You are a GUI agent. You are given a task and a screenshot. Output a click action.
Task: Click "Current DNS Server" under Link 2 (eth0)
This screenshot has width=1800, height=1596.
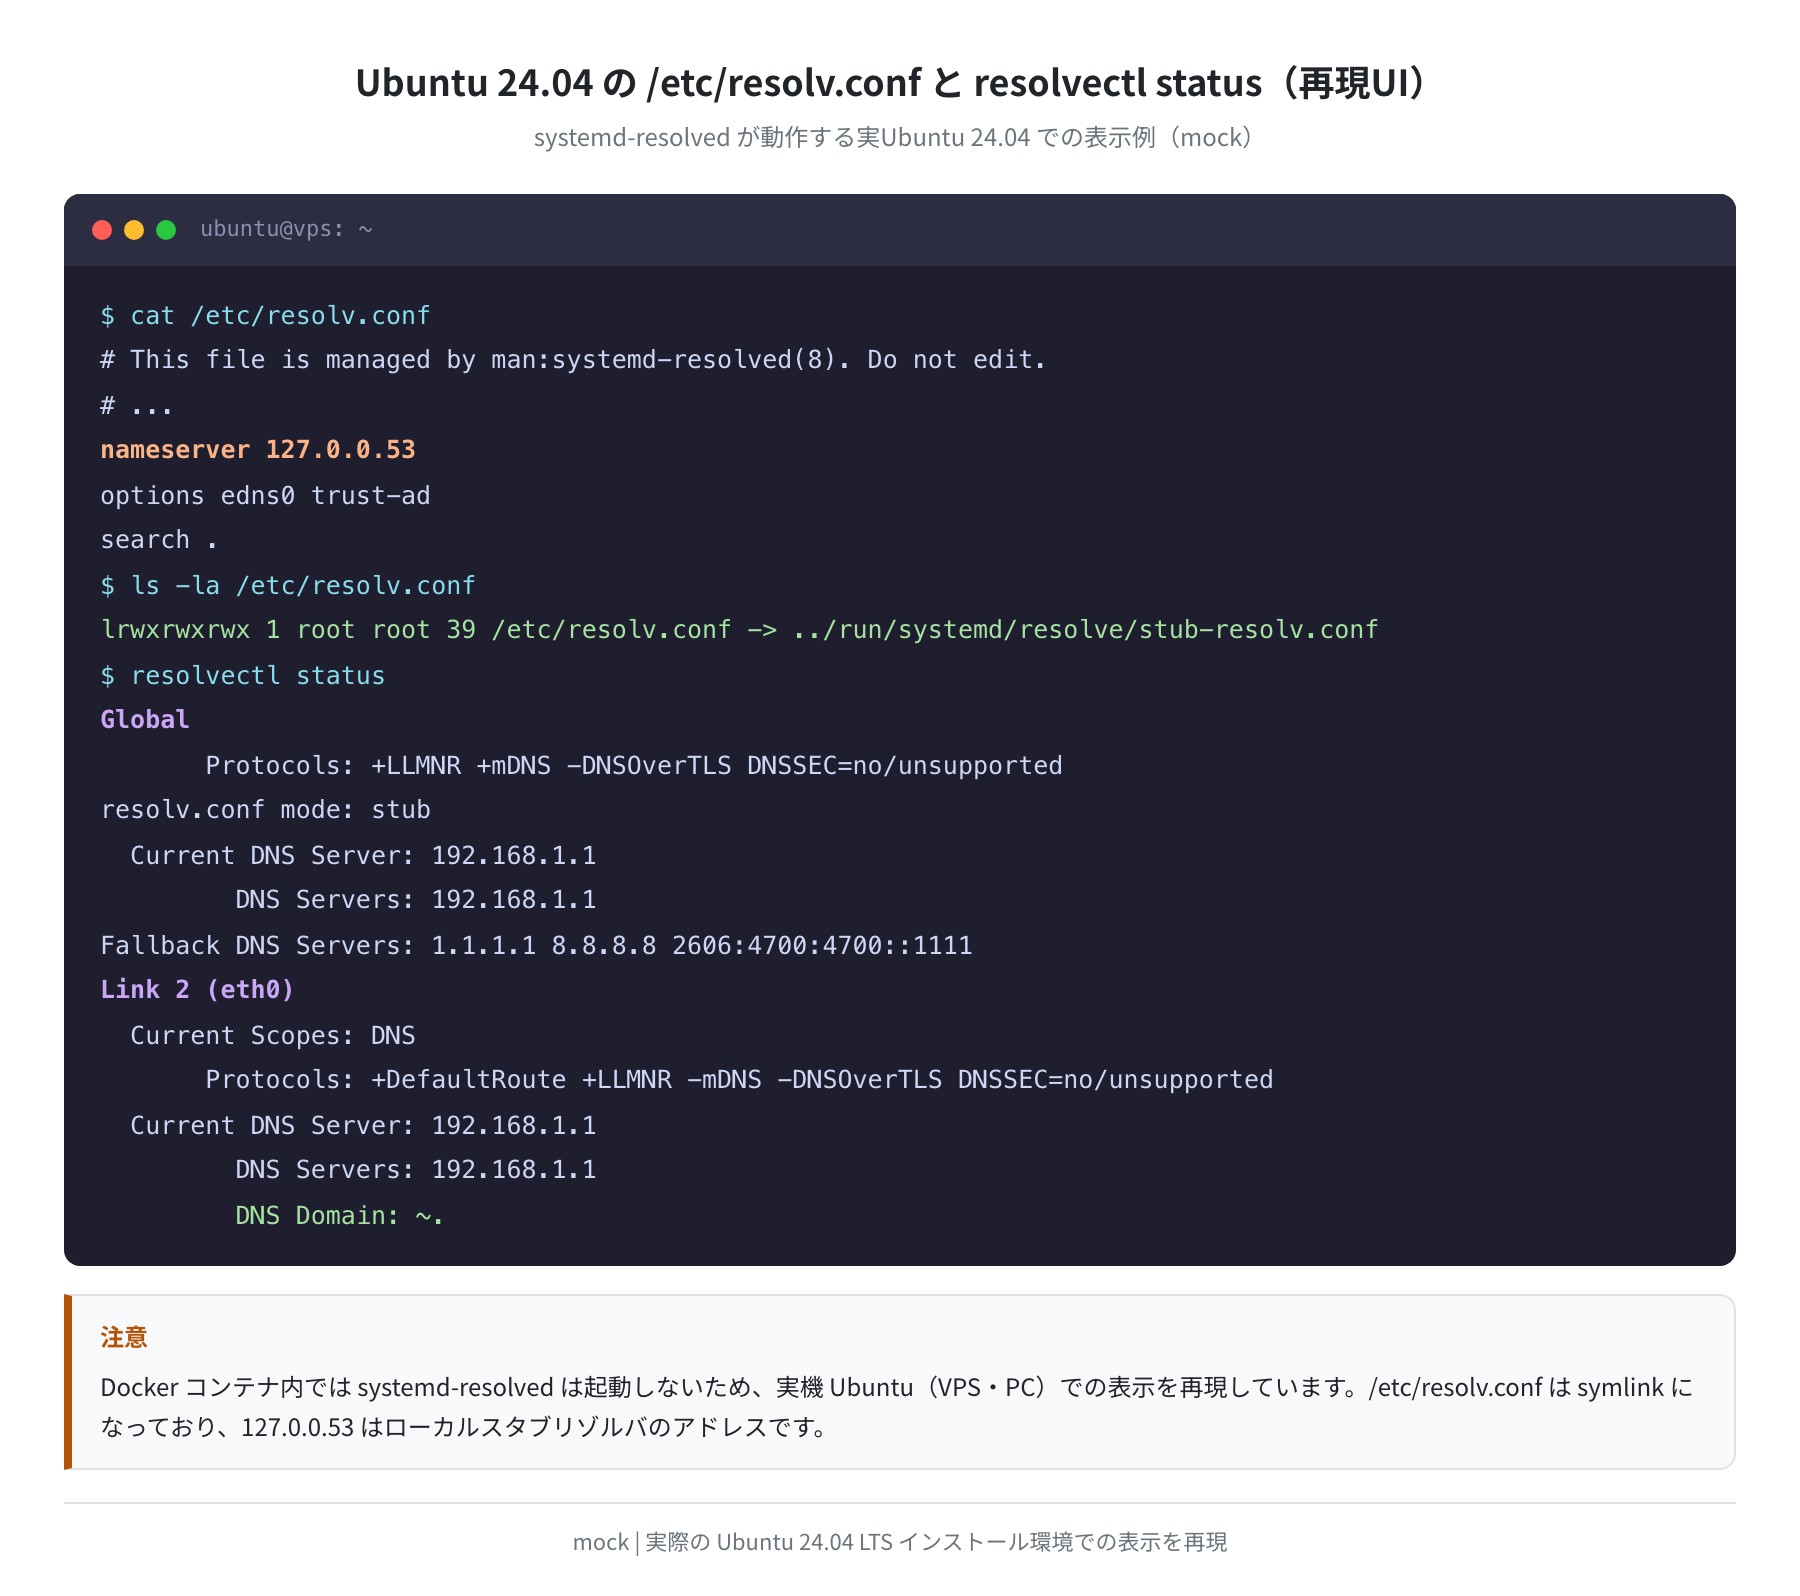point(363,1126)
